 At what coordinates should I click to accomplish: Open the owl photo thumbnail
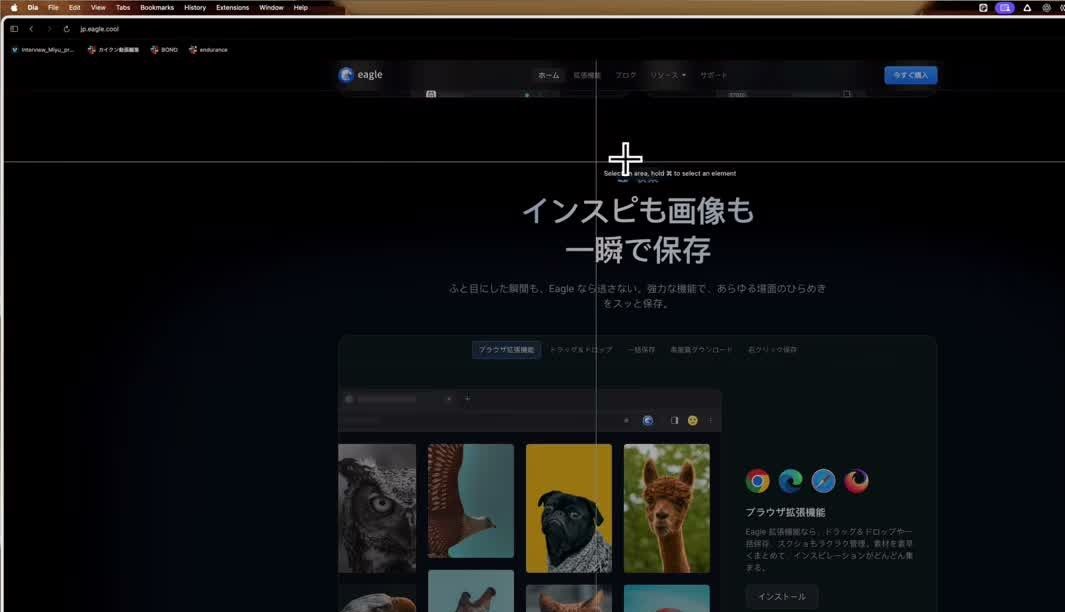click(x=377, y=507)
